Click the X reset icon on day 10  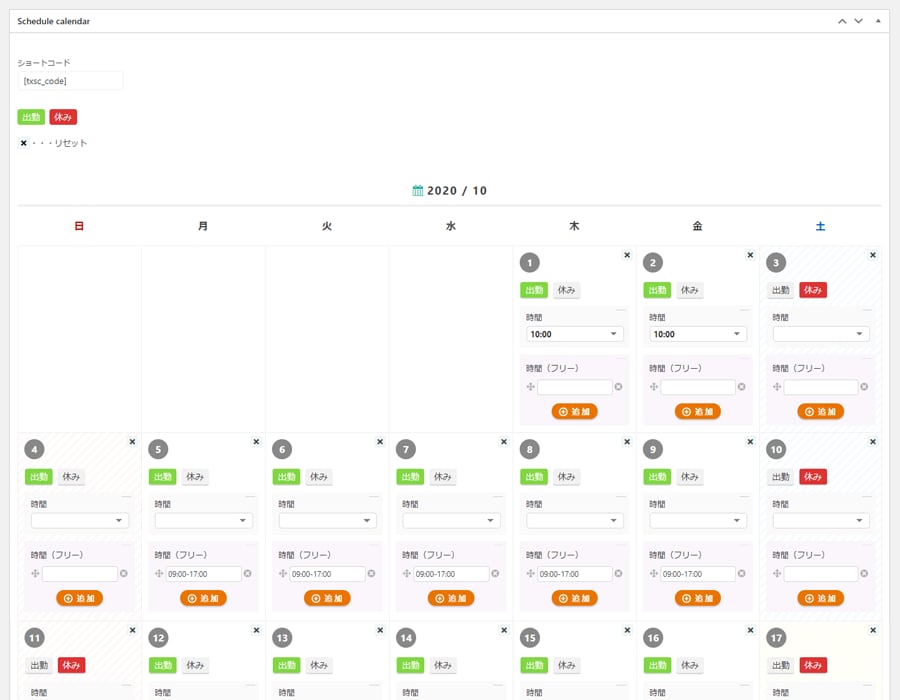point(872,442)
